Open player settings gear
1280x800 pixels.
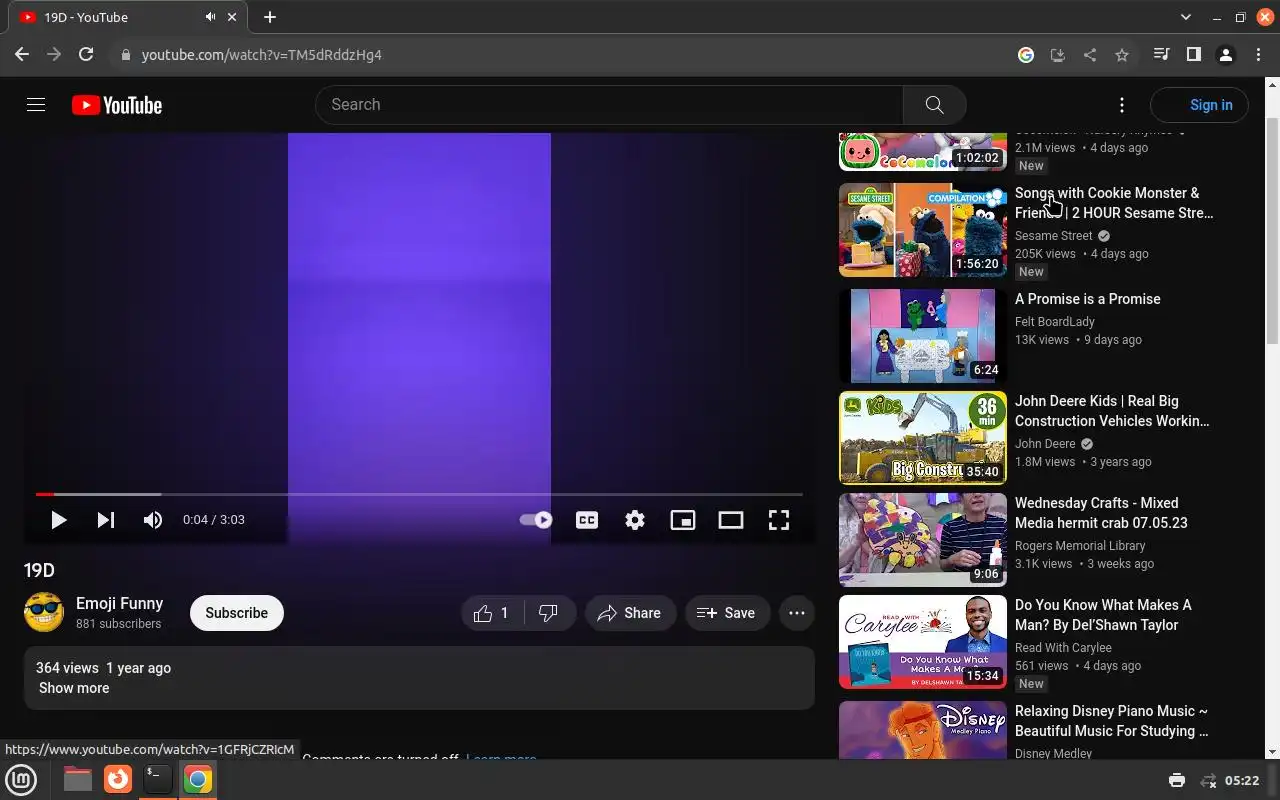tap(635, 520)
